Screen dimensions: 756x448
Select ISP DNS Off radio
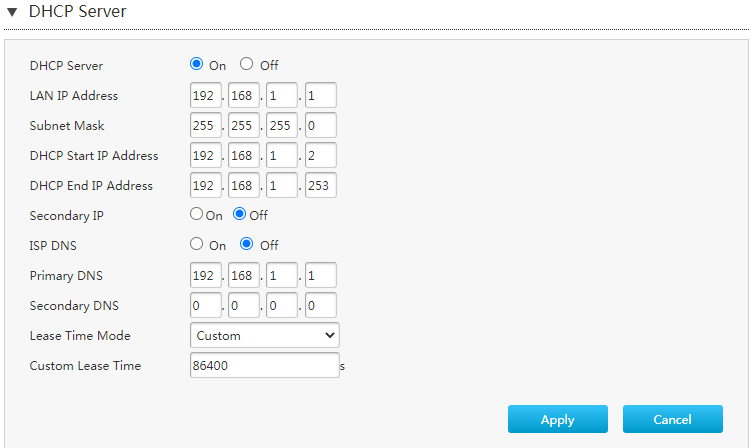(246, 244)
